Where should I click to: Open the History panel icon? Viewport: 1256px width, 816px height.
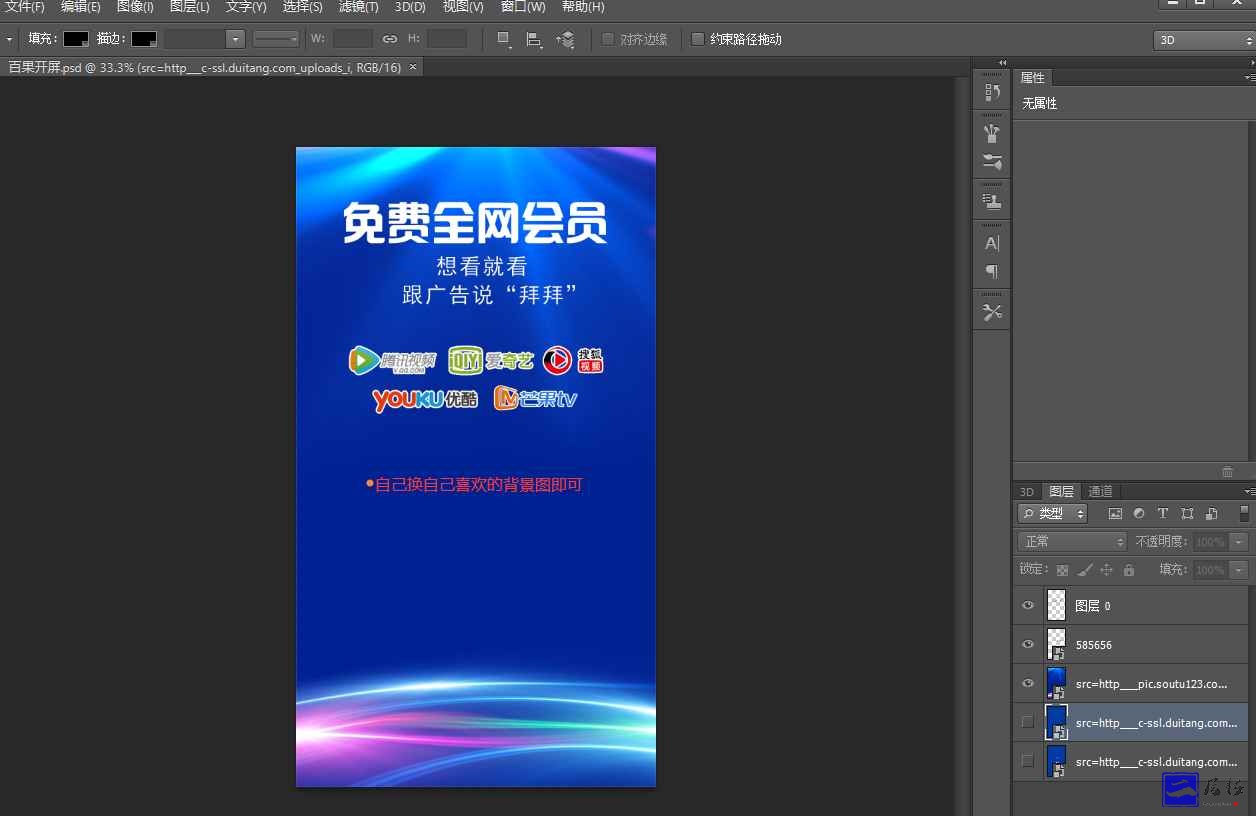(992, 92)
